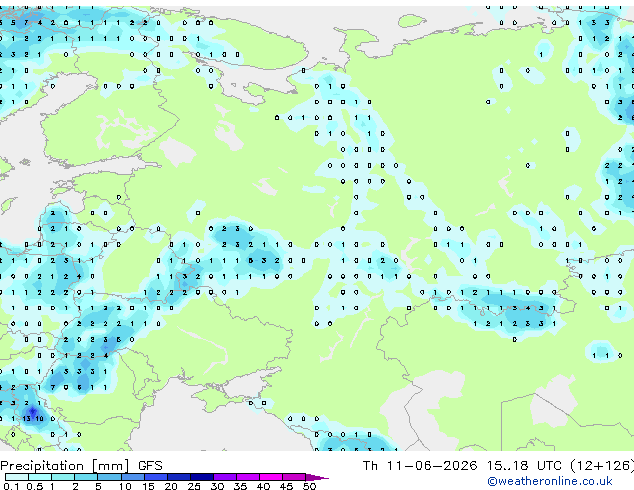
Task: Select legend swatch between 0.5 and 1
Action: [x=40, y=477]
